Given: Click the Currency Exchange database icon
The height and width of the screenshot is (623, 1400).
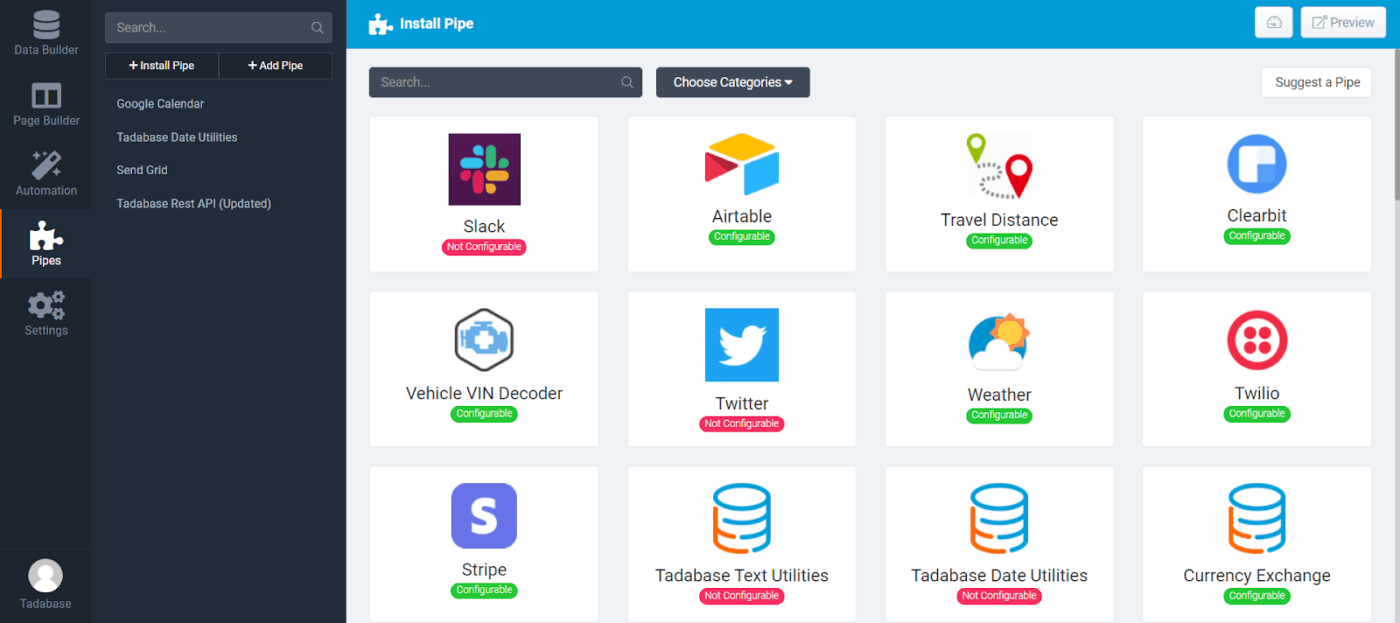Looking at the screenshot, I should (x=1257, y=519).
